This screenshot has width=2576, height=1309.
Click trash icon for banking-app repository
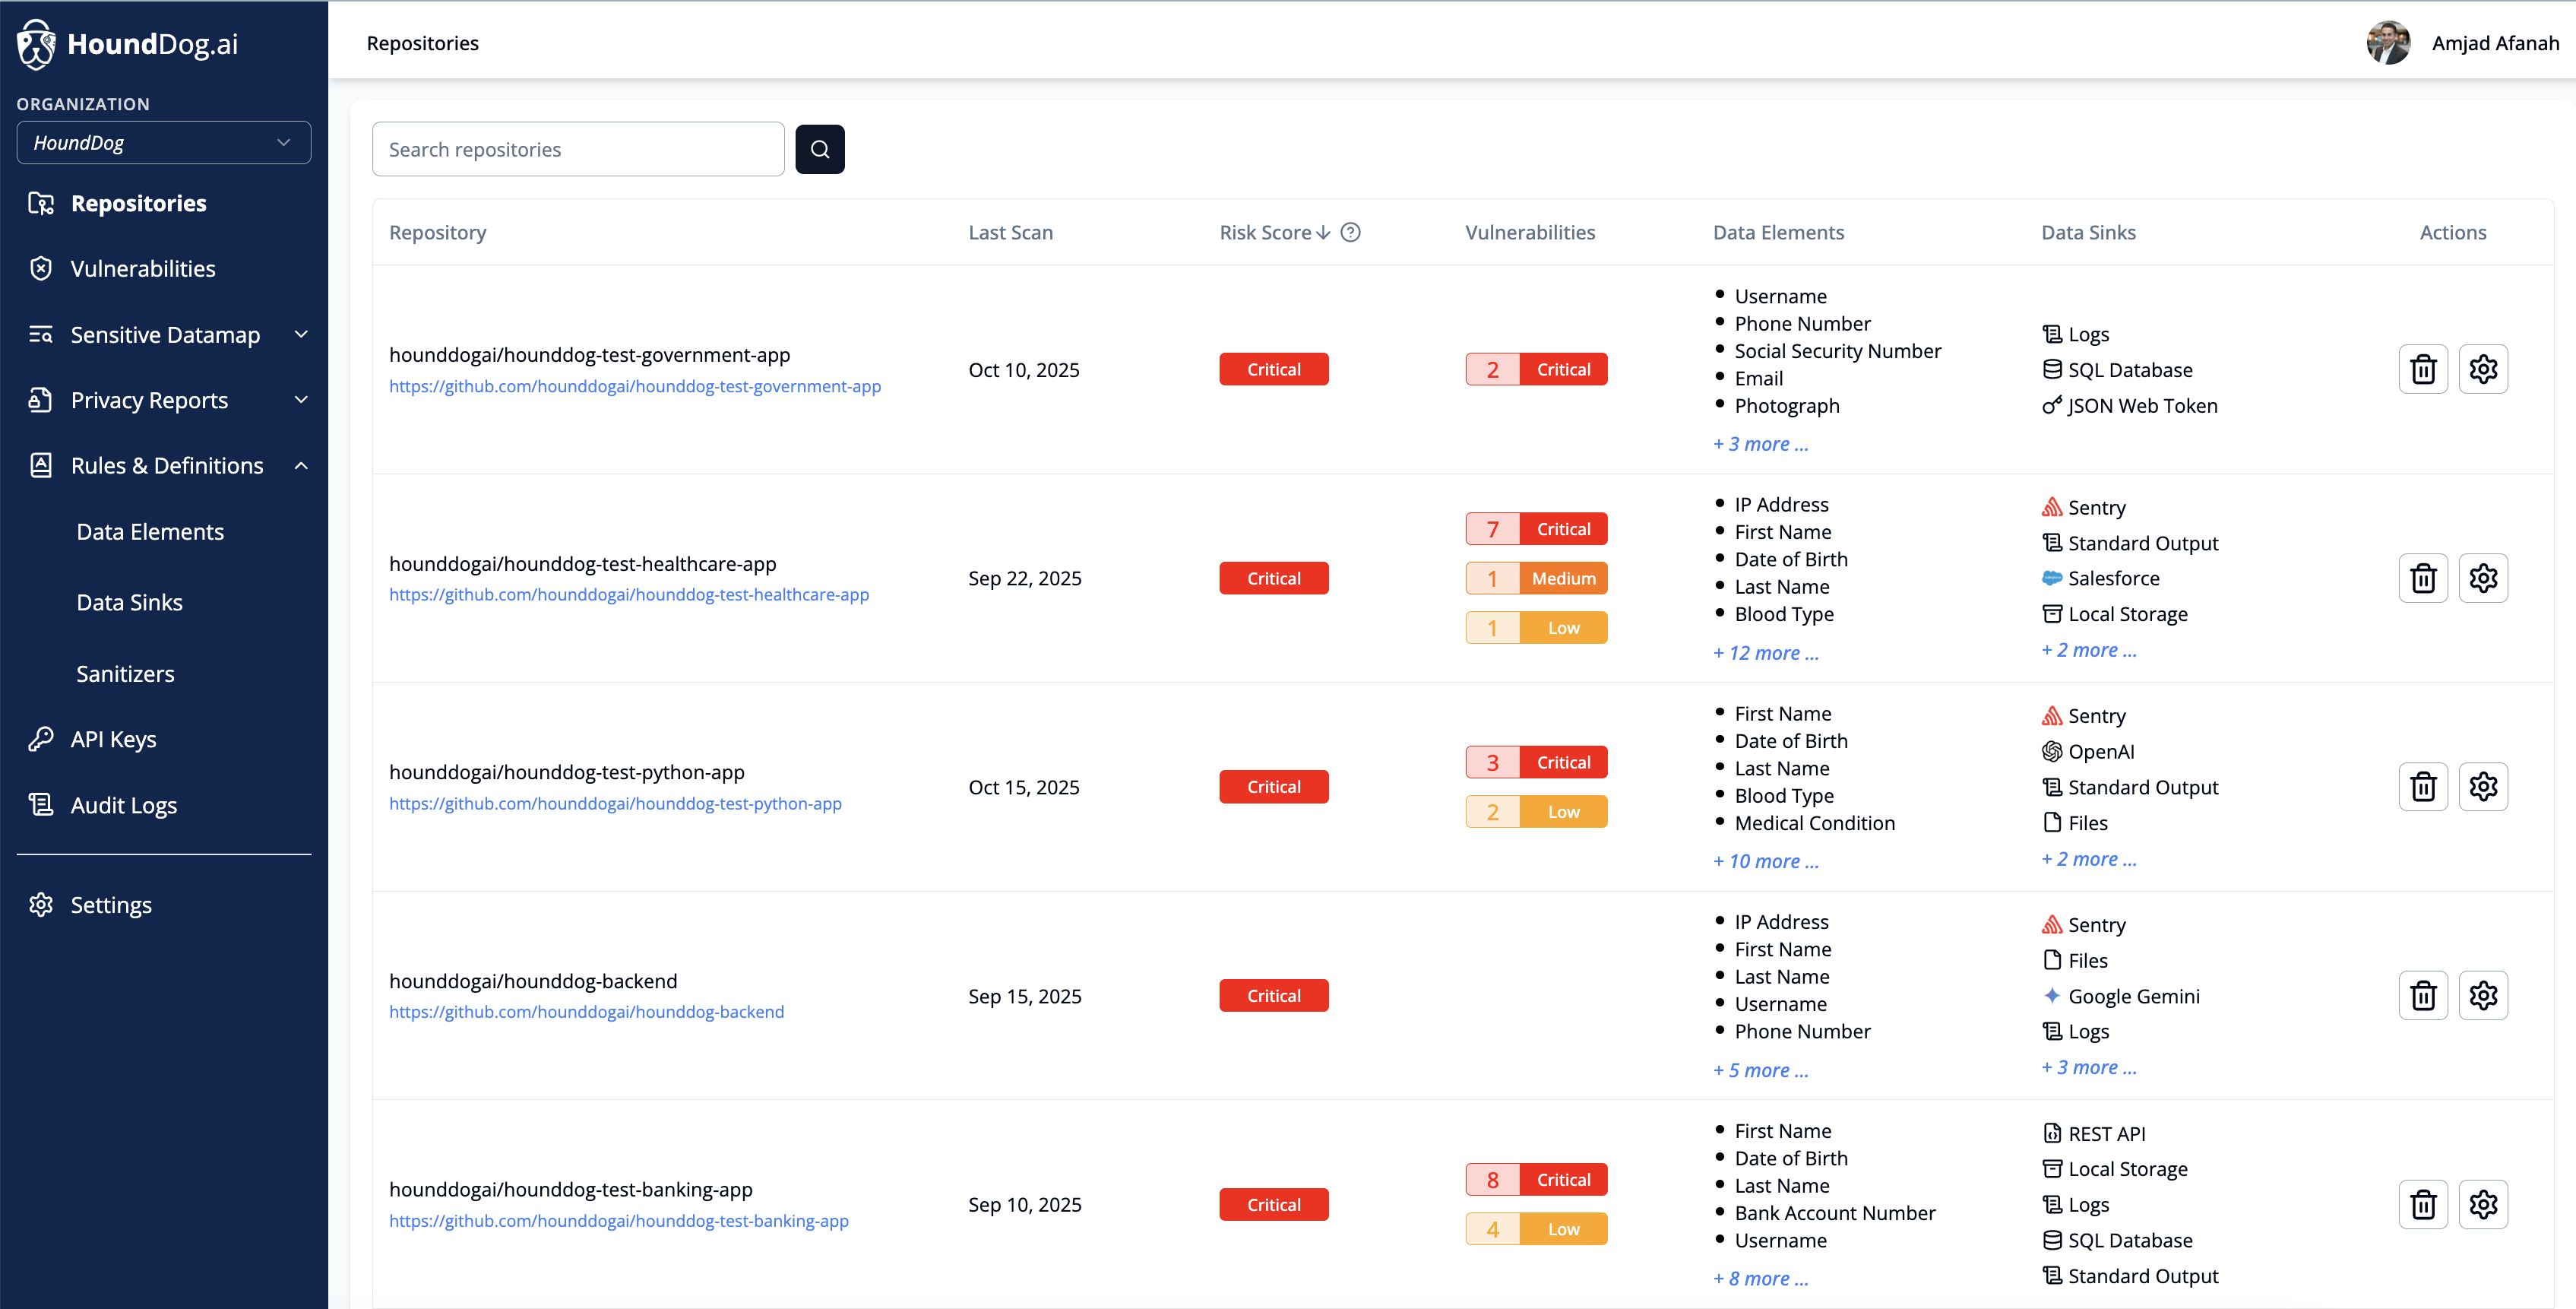coord(2422,1204)
